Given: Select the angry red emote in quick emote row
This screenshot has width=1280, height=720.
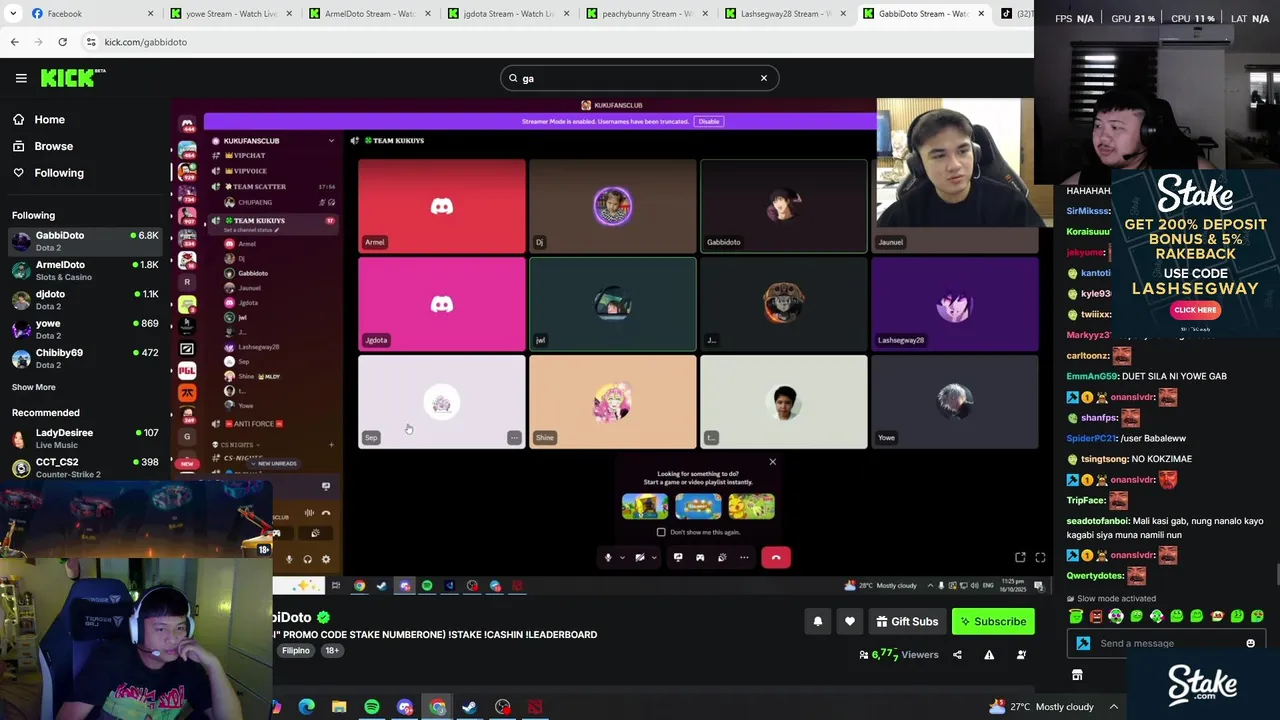Looking at the screenshot, I should coord(1096,616).
